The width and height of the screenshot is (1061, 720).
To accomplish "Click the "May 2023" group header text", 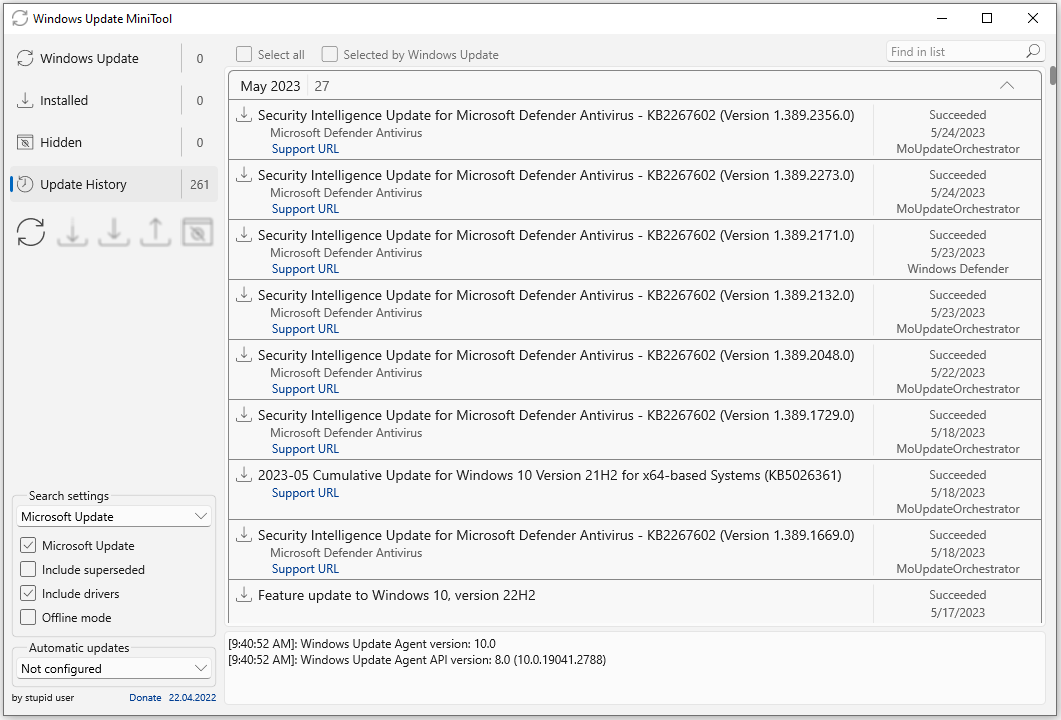I will click(x=270, y=86).
